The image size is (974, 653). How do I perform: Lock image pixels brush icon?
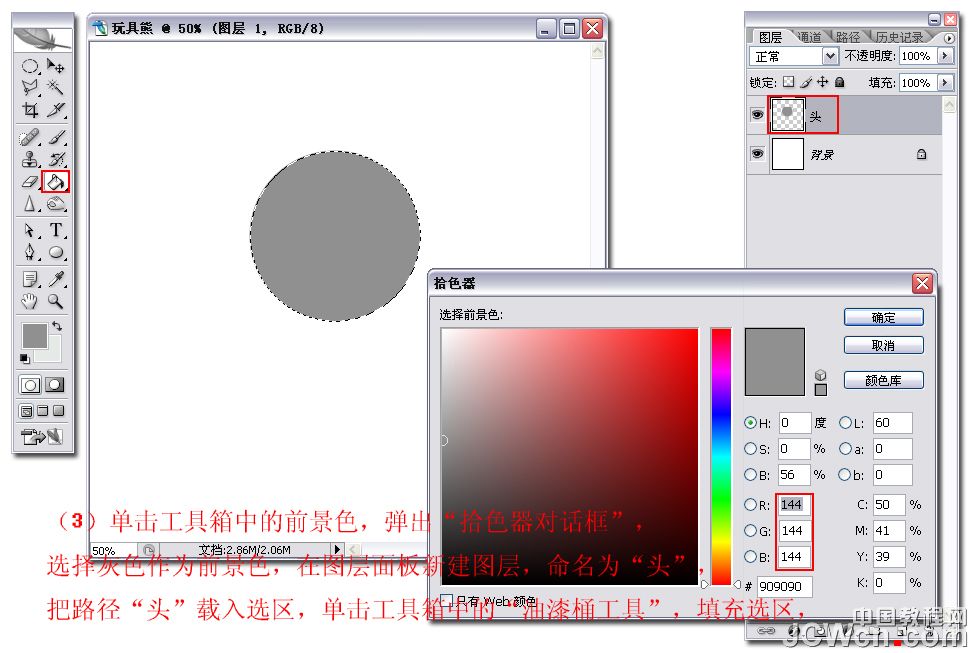tap(806, 82)
